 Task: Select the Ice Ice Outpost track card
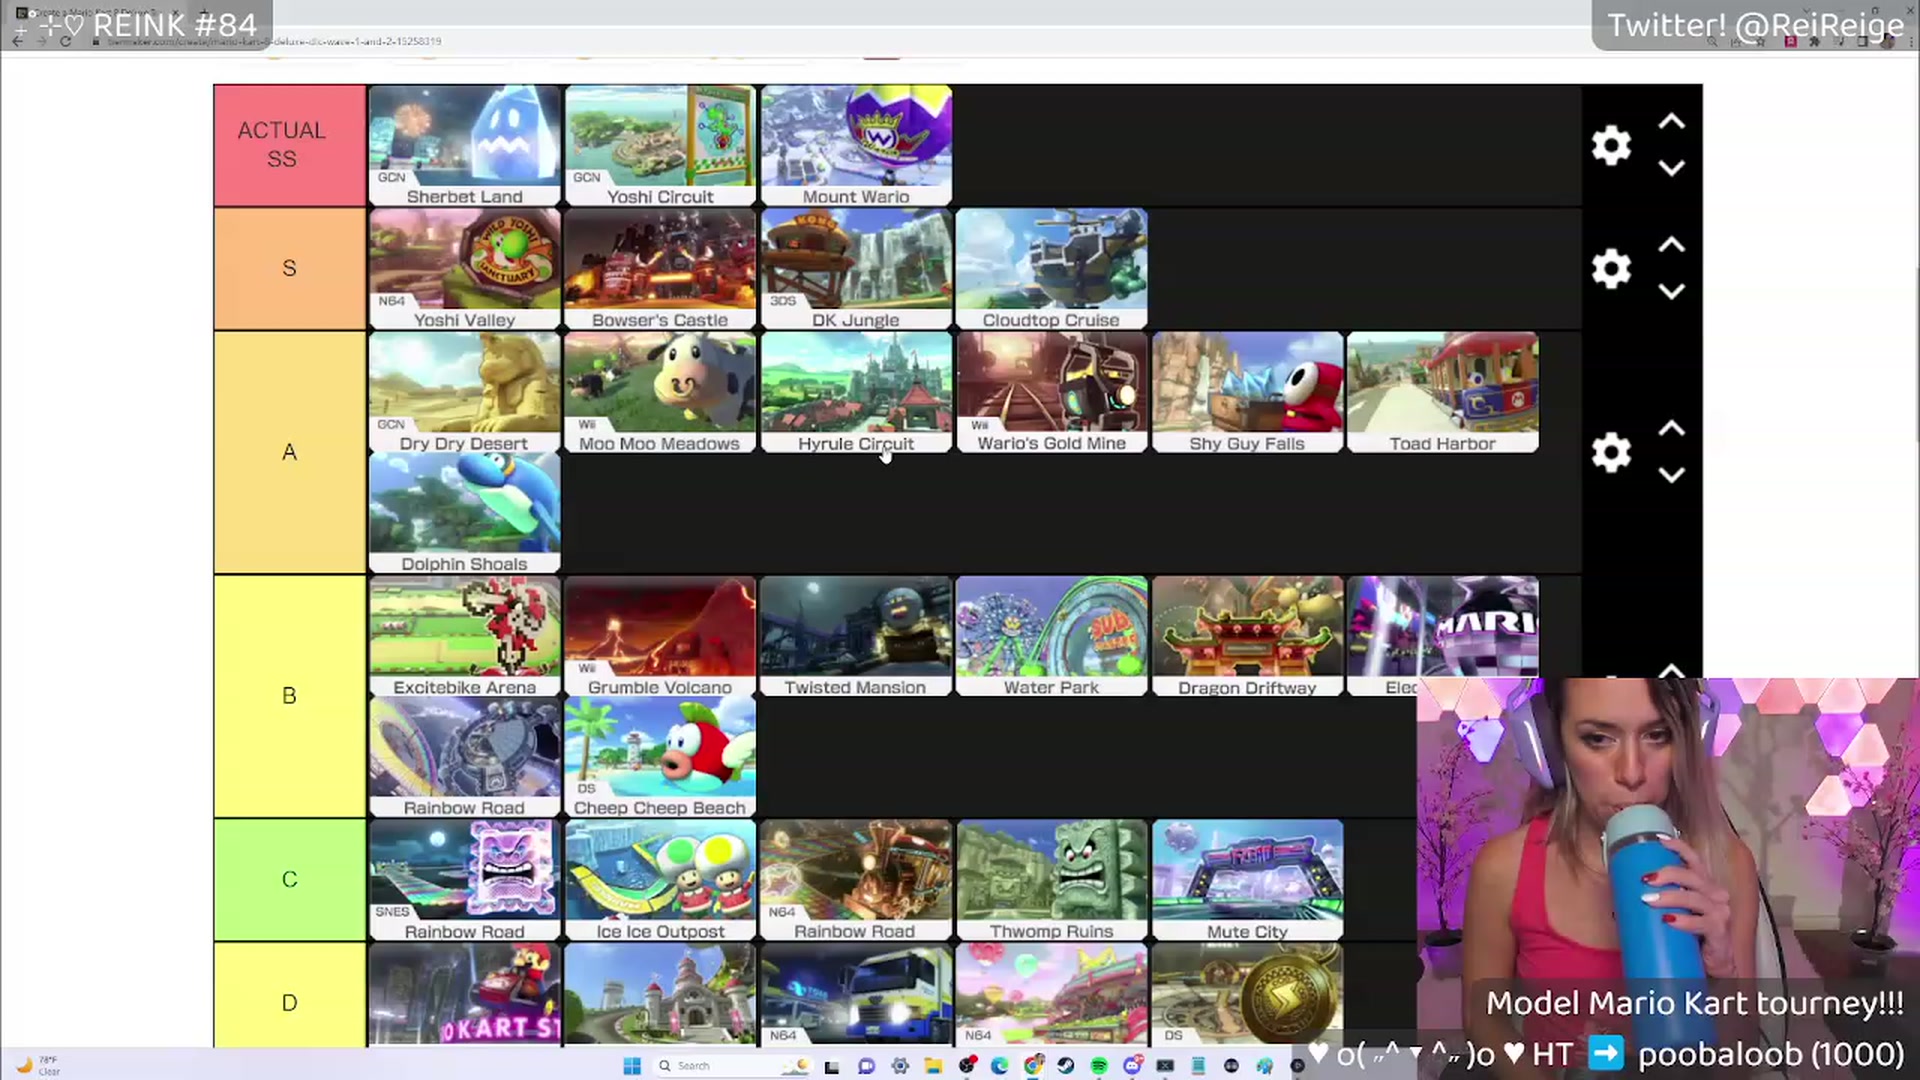click(x=660, y=880)
